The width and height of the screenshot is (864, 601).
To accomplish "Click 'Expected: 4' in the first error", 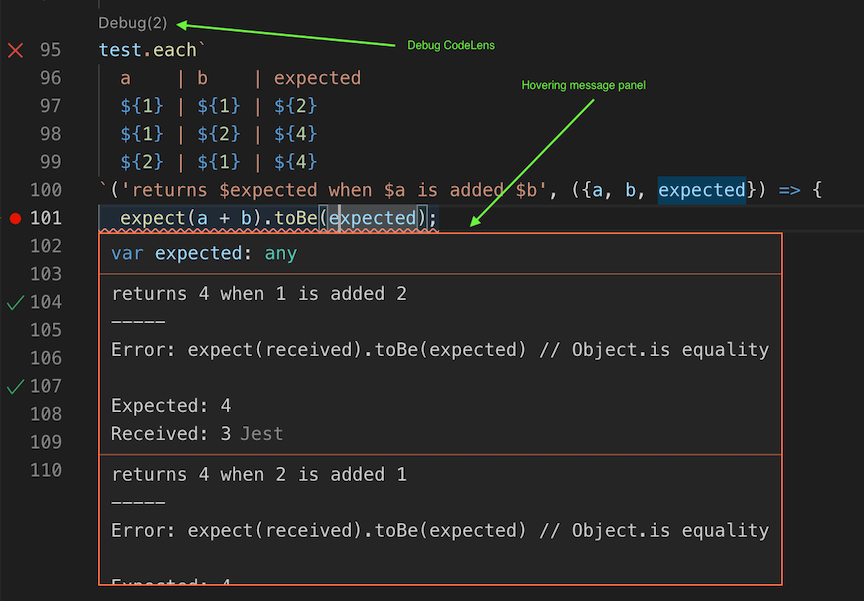I will pyautogui.click(x=171, y=406).
